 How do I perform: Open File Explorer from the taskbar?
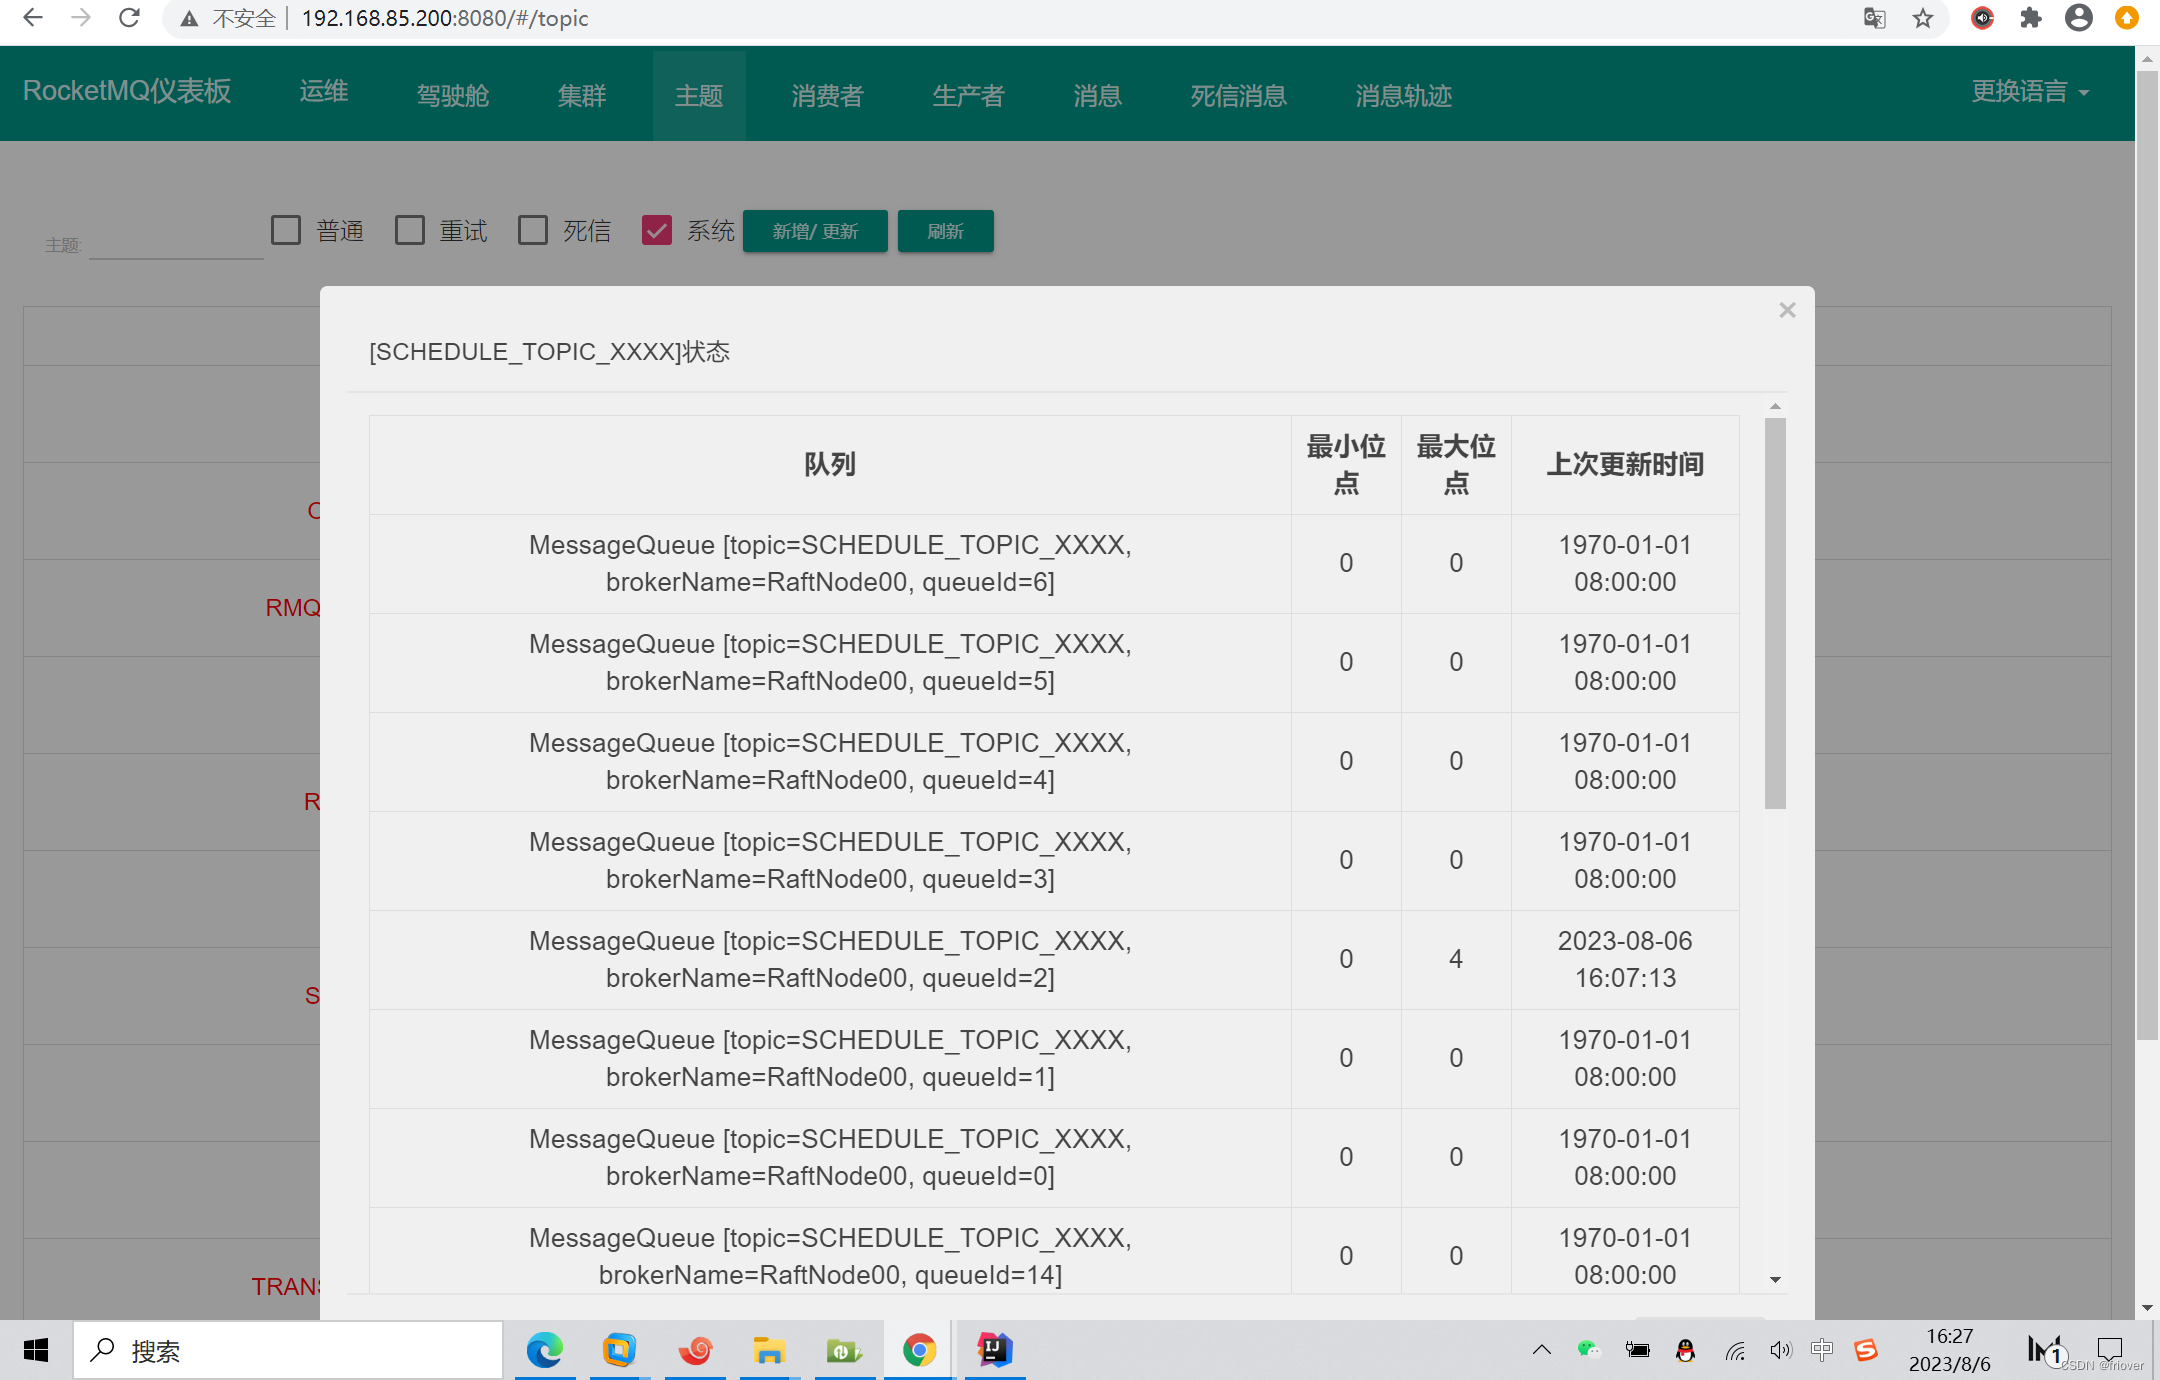769,1351
